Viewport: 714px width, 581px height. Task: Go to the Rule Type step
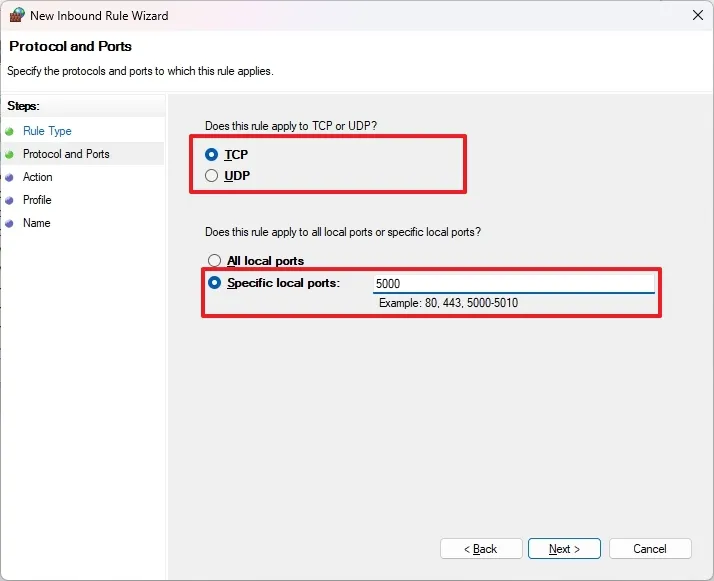(47, 131)
